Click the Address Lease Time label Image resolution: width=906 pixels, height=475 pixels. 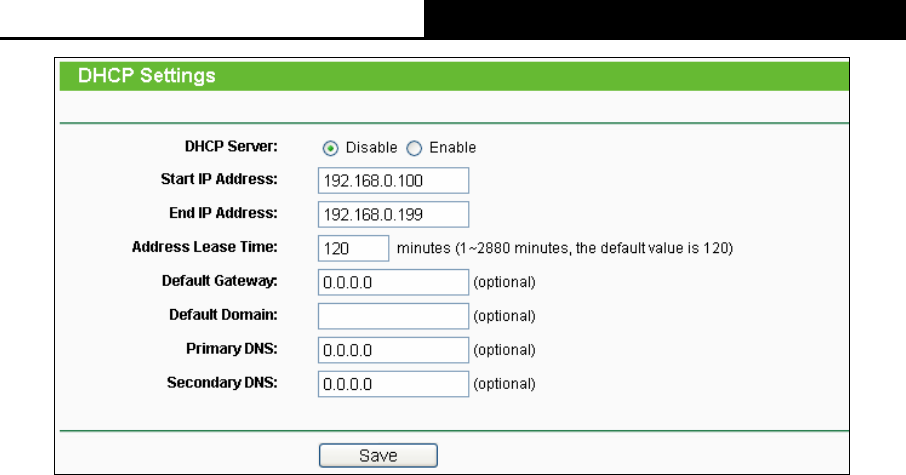(x=205, y=247)
